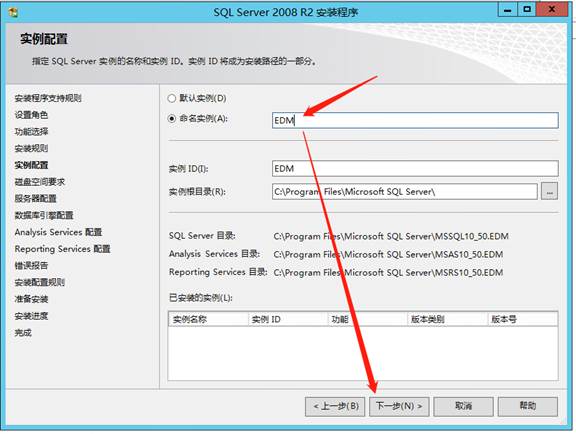Click the 实例 ID(I) input field
Viewport: 576px width, 434px height.
tap(415, 169)
